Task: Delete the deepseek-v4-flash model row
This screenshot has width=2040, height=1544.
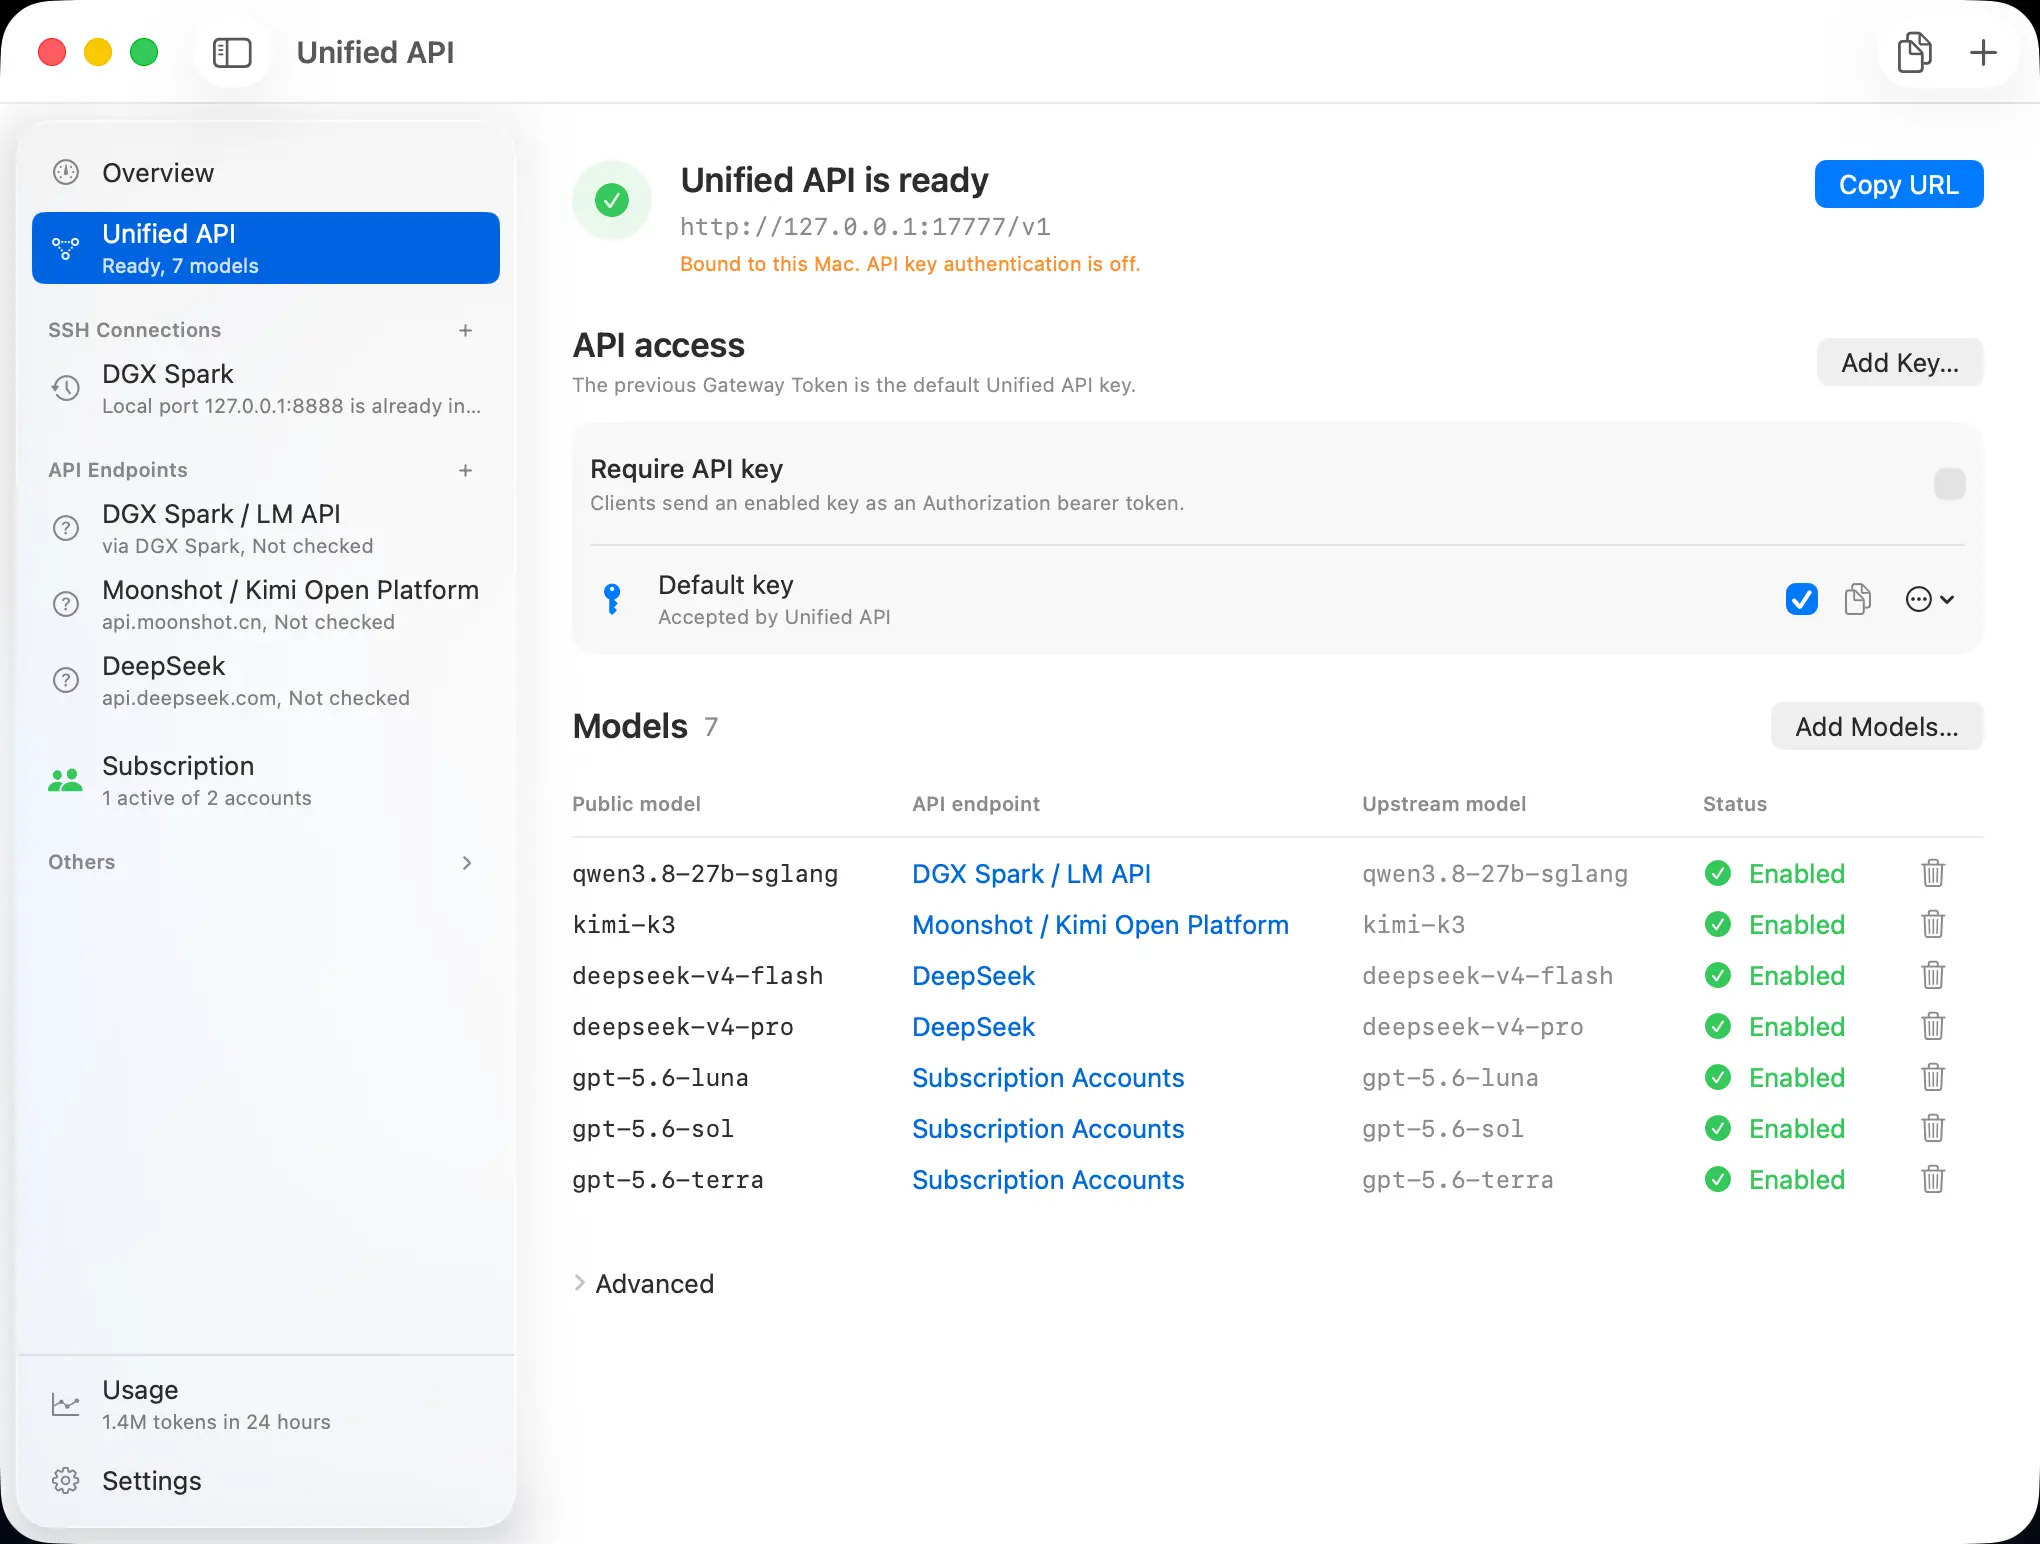Action: pos(1933,975)
